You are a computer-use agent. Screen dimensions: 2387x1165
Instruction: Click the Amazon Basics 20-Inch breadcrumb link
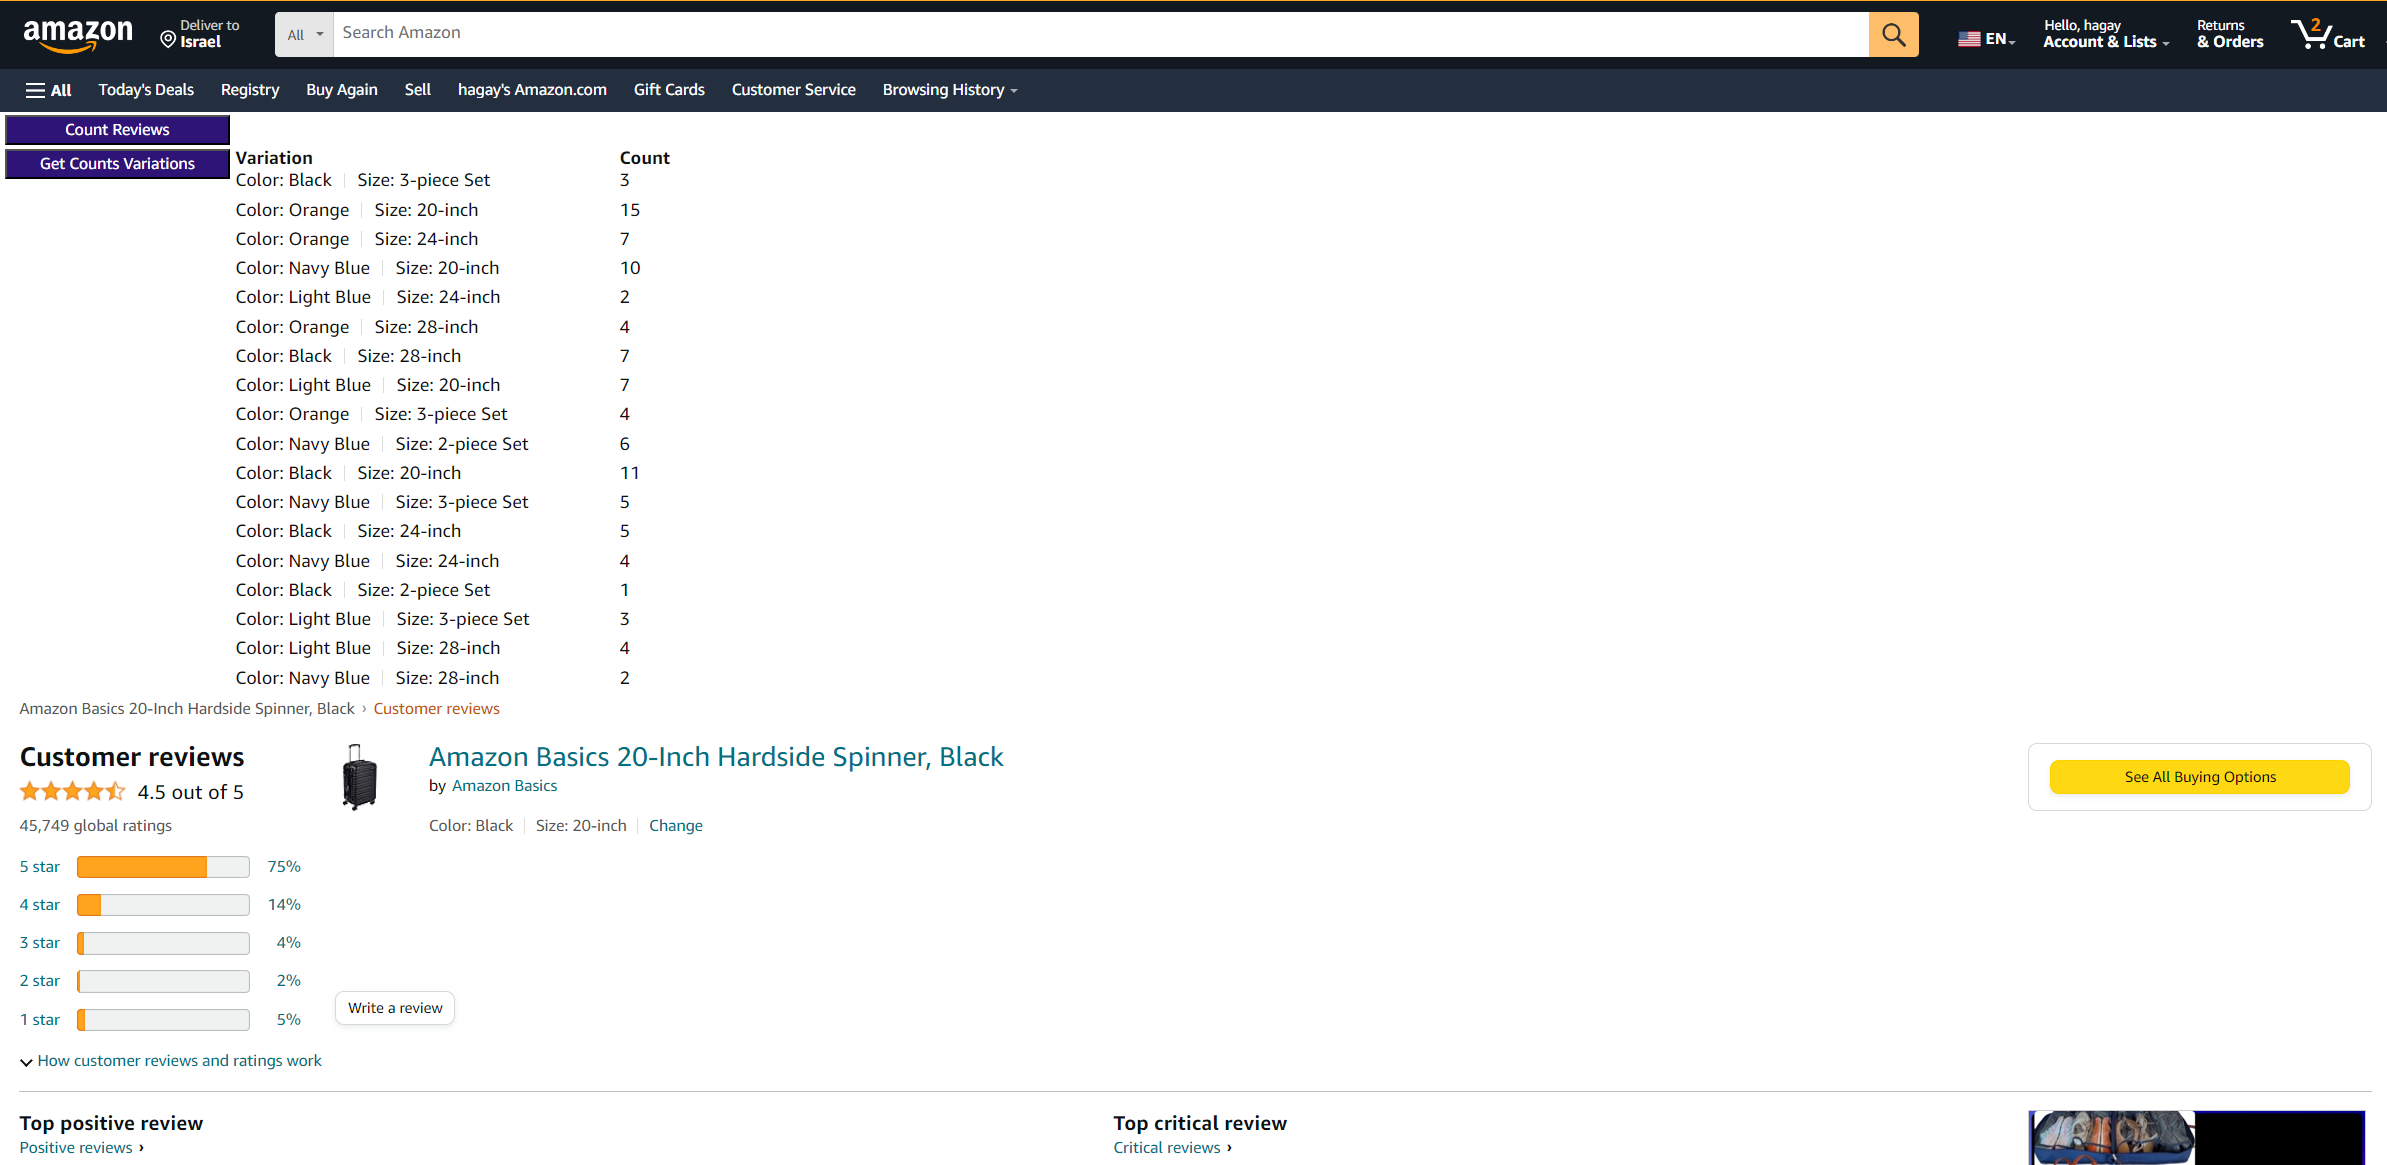click(187, 709)
